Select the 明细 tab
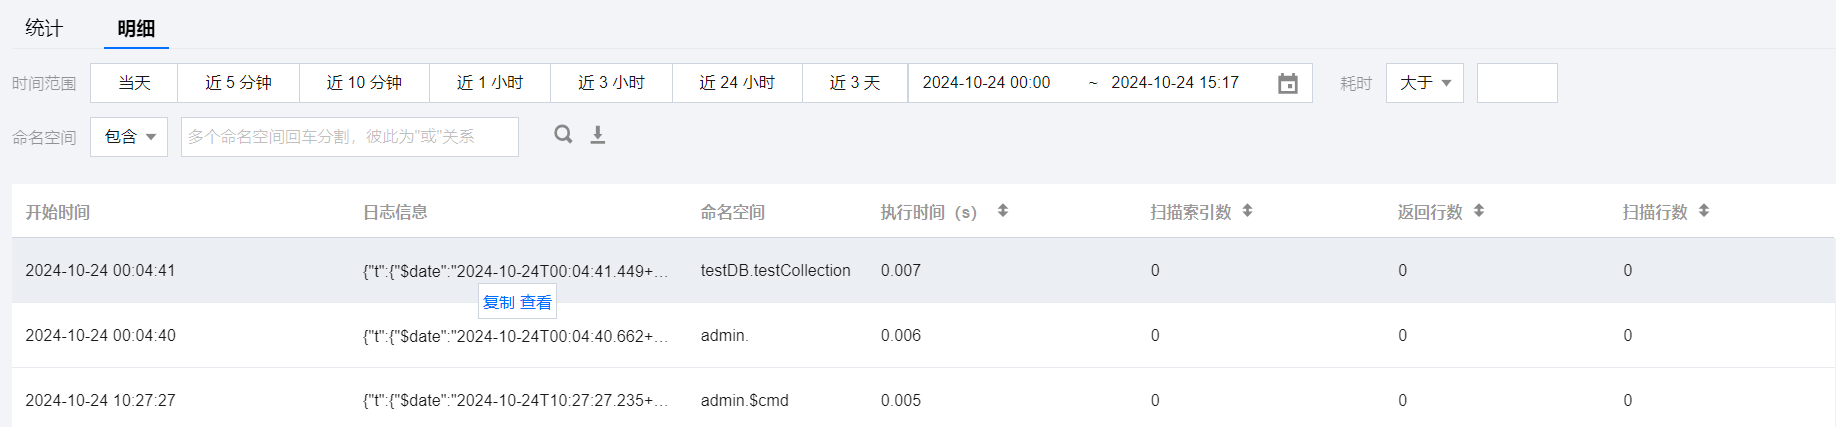 pyautogui.click(x=136, y=28)
